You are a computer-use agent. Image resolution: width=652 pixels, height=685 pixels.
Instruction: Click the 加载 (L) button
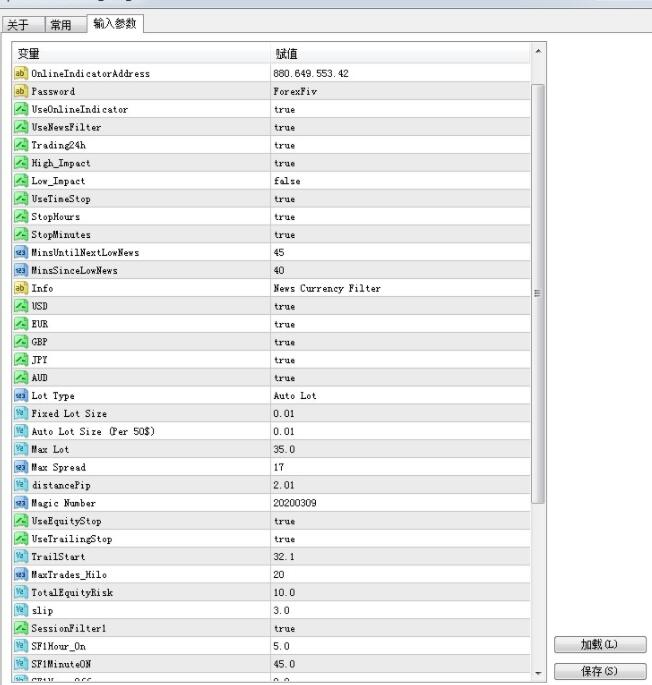pyautogui.click(x=600, y=644)
